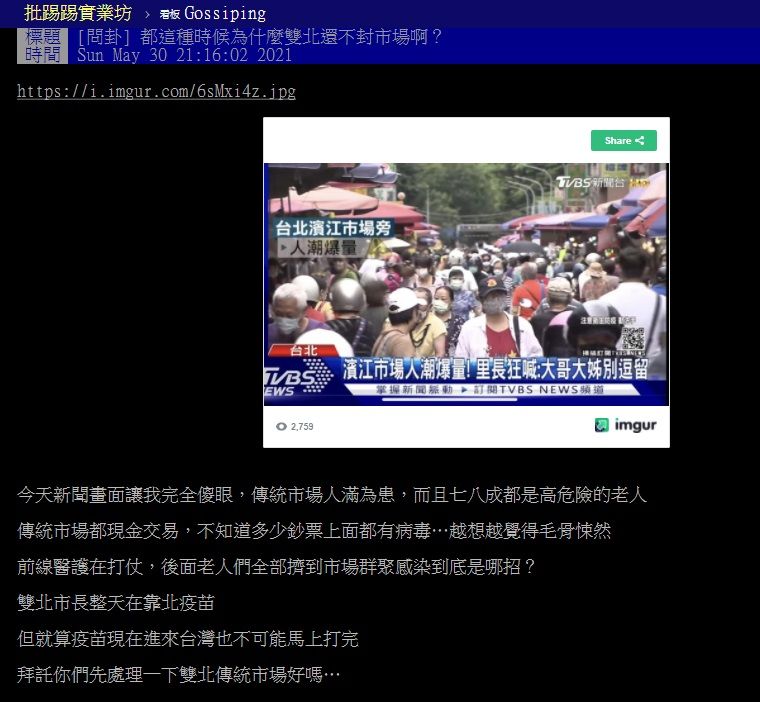The height and width of the screenshot is (702, 760).
Task: Open the 看板 Gossiping board link
Action: [x=213, y=14]
